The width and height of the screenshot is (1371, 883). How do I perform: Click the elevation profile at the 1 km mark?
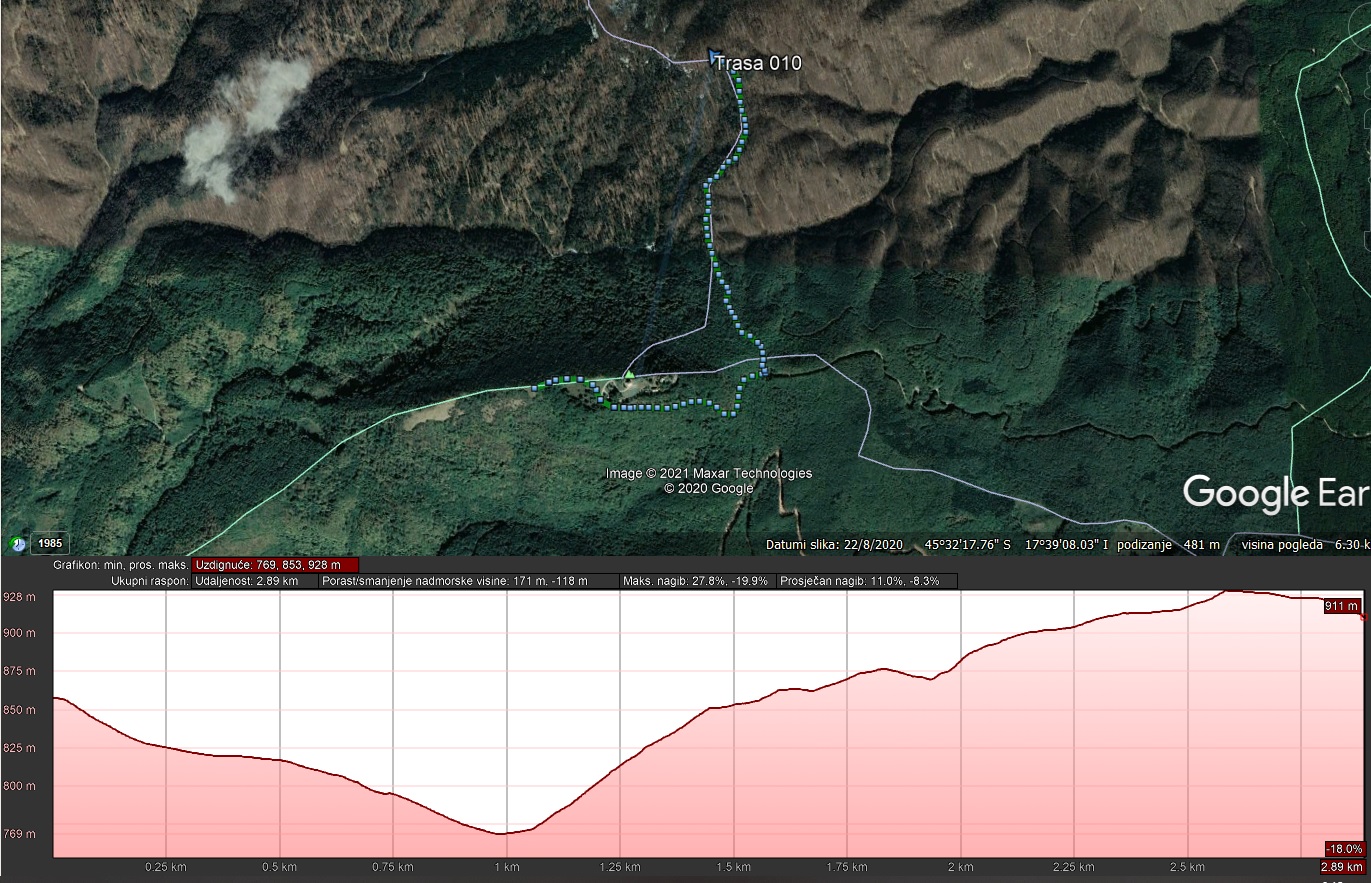(507, 832)
